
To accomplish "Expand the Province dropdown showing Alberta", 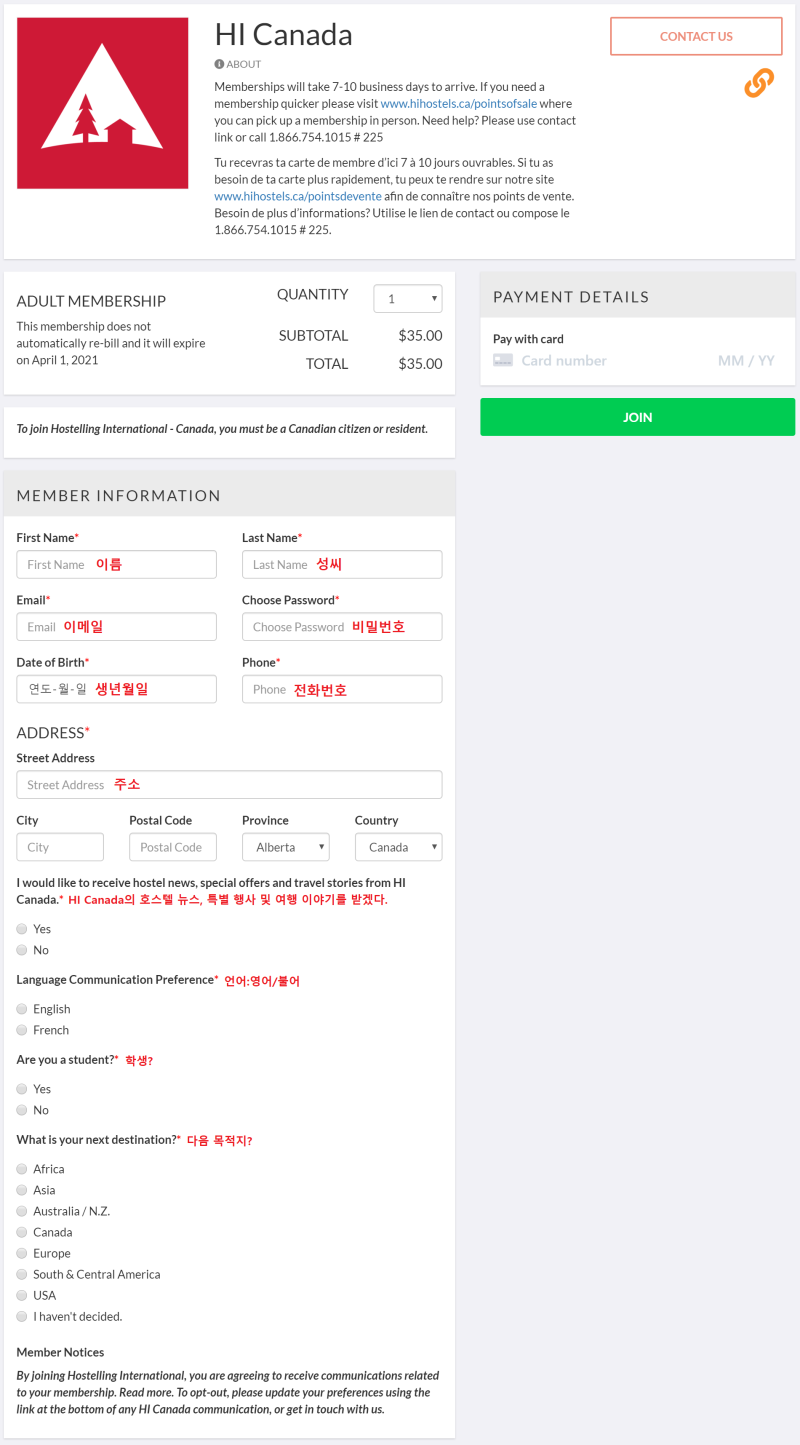I will (x=285, y=847).
